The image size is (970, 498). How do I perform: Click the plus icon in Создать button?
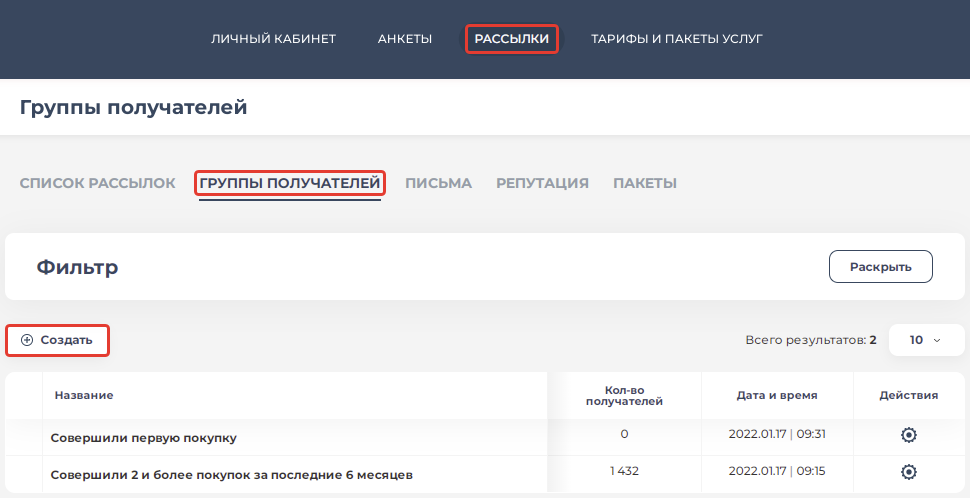(27, 340)
